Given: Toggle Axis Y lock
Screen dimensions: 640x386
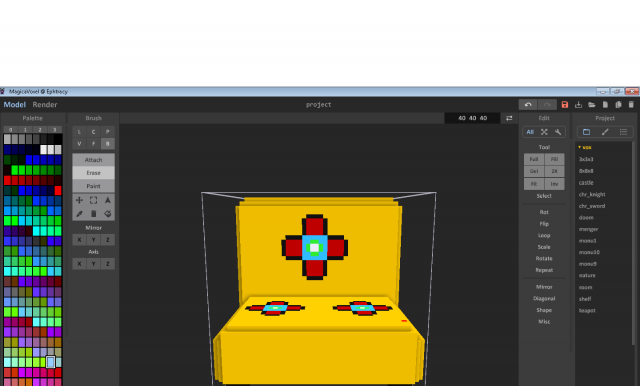Looking at the screenshot, I should [93, 264].
